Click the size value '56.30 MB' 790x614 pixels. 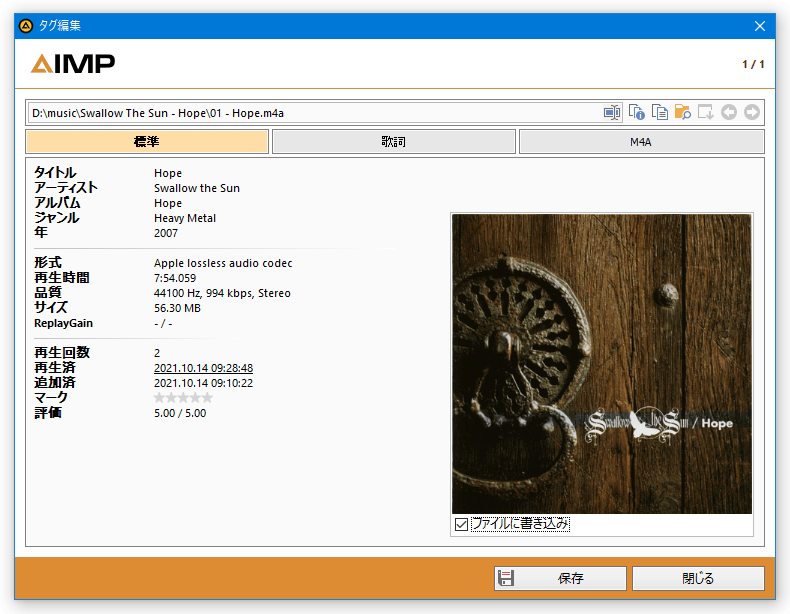click(177, 308)
